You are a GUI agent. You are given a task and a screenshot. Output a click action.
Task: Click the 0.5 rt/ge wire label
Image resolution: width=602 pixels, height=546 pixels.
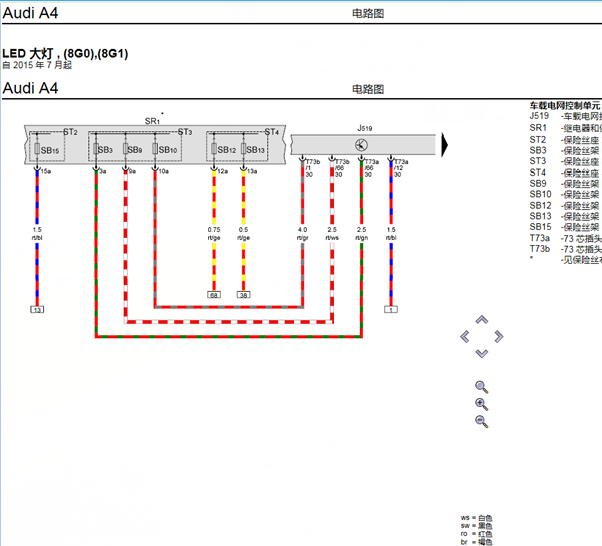[243, 234]
